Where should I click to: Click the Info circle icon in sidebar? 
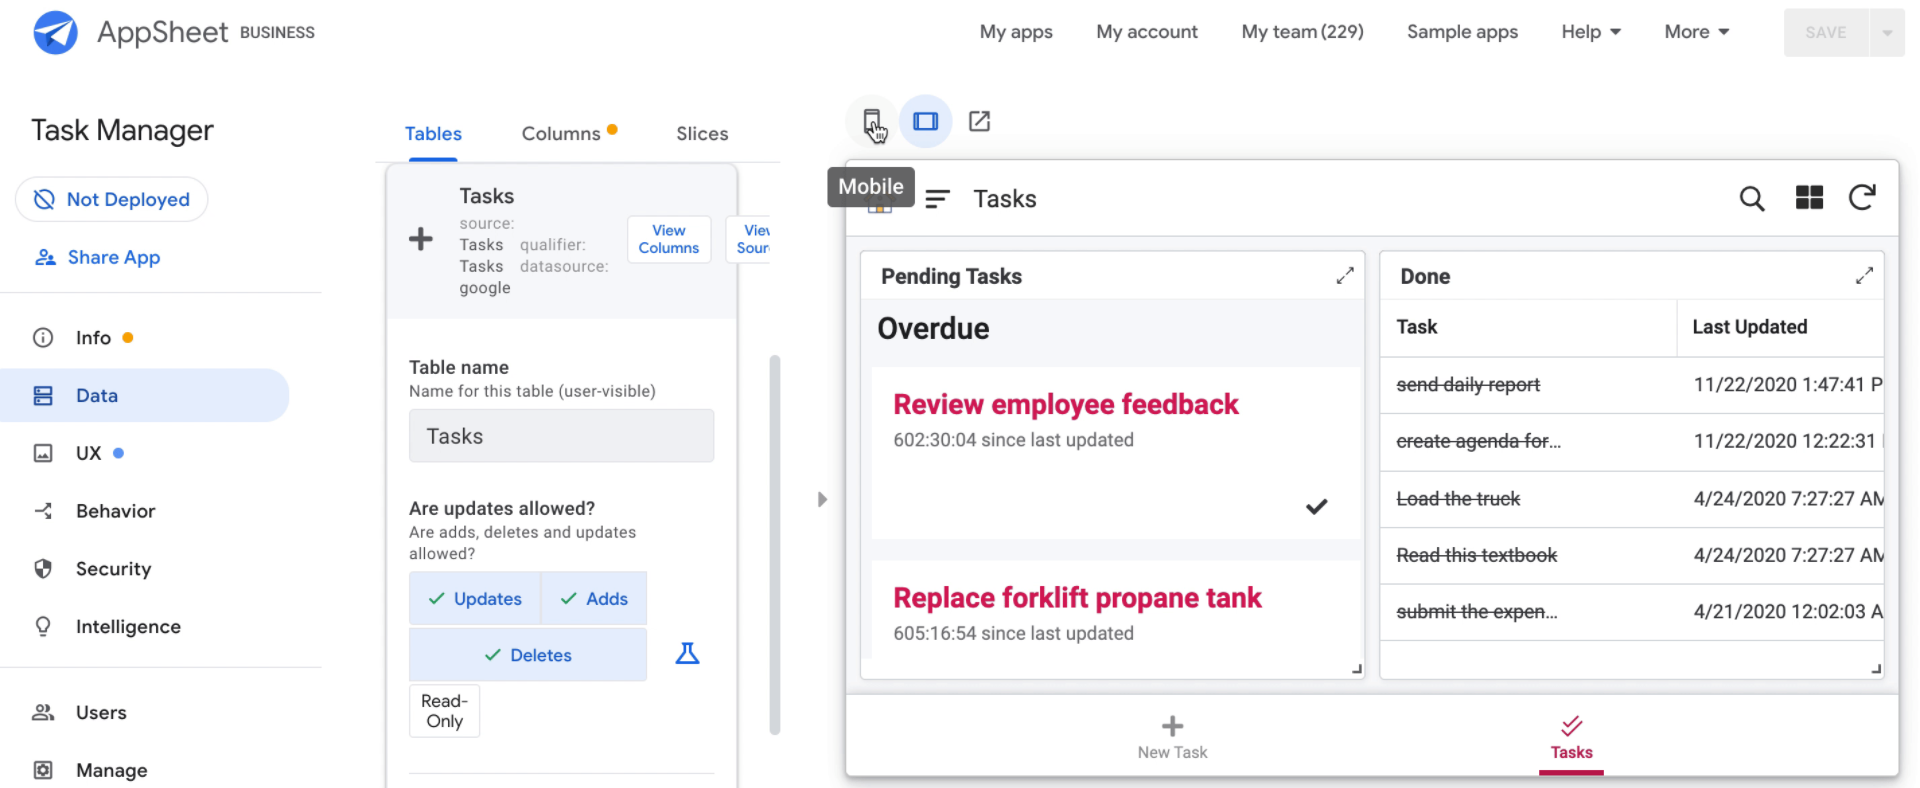coord(43,338)
